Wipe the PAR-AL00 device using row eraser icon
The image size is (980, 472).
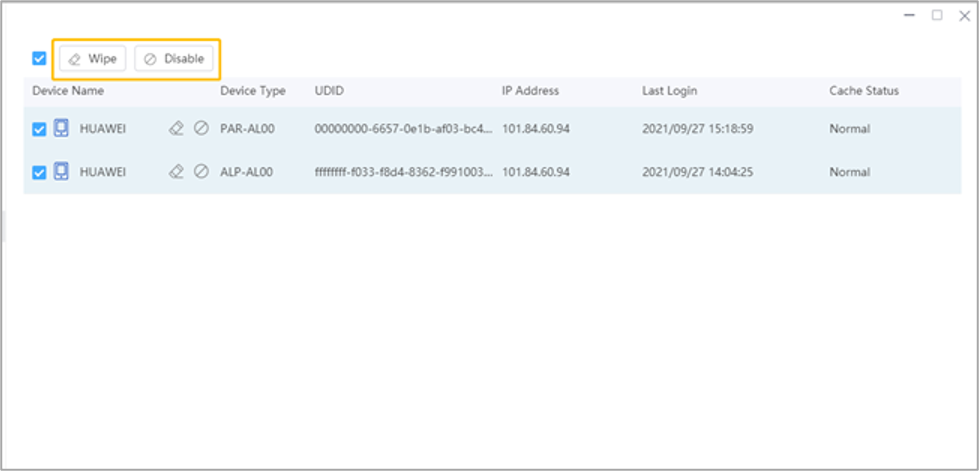pos(176,129)
